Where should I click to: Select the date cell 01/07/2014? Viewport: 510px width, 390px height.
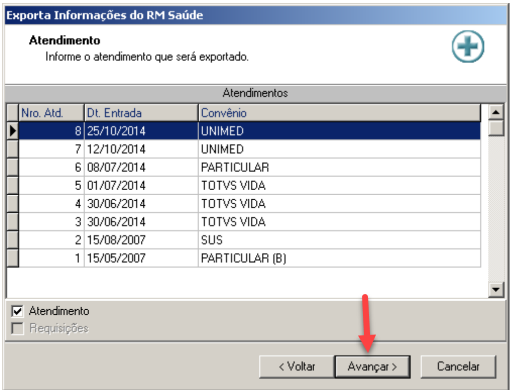click(141, 185)
